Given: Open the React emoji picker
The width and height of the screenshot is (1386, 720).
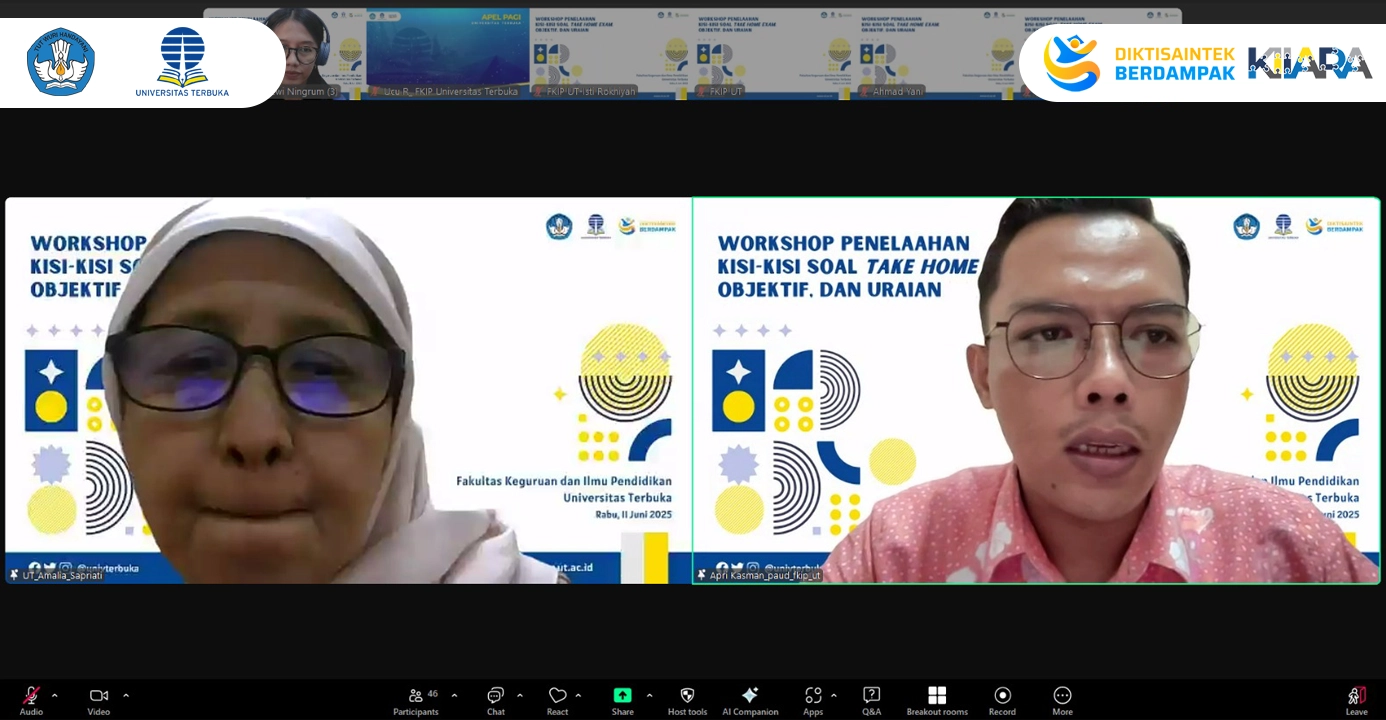Looking at the screenshot, I should pyautogui.click(x=558, y=698).
